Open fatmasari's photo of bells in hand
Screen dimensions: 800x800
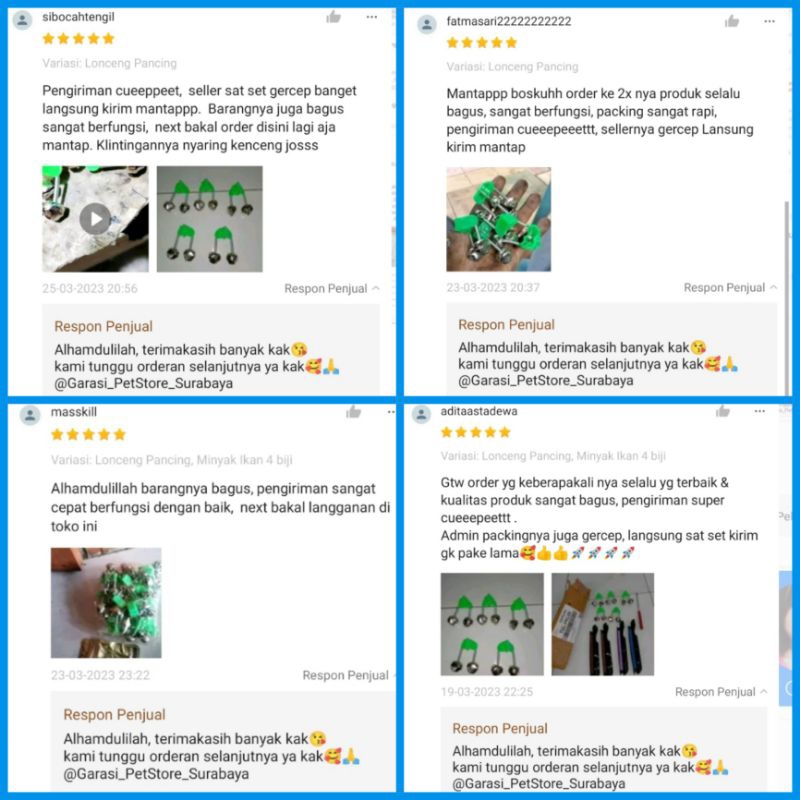(498, 219)
